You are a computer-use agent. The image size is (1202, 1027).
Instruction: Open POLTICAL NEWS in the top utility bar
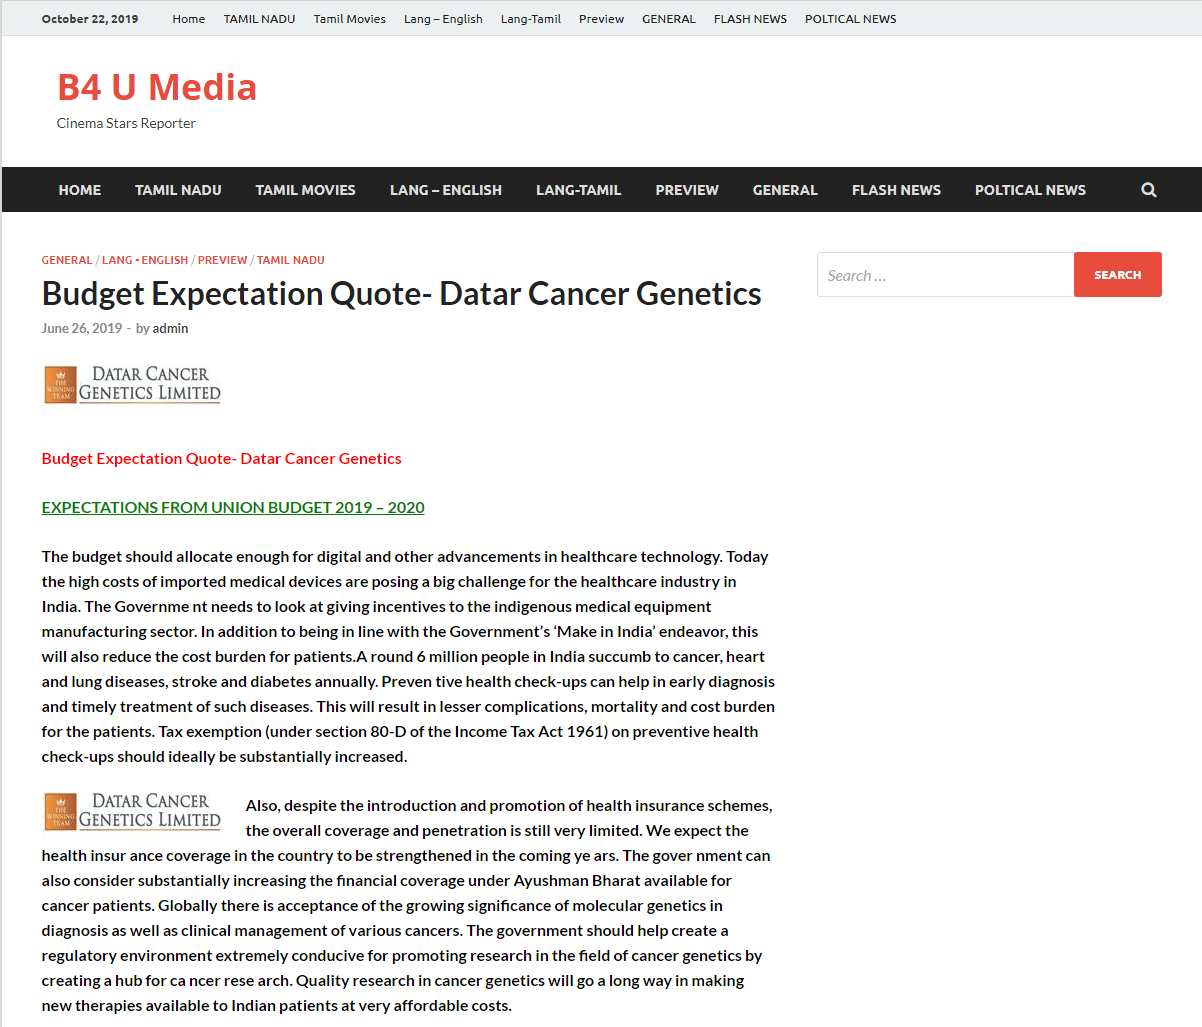tap(850, 19)
